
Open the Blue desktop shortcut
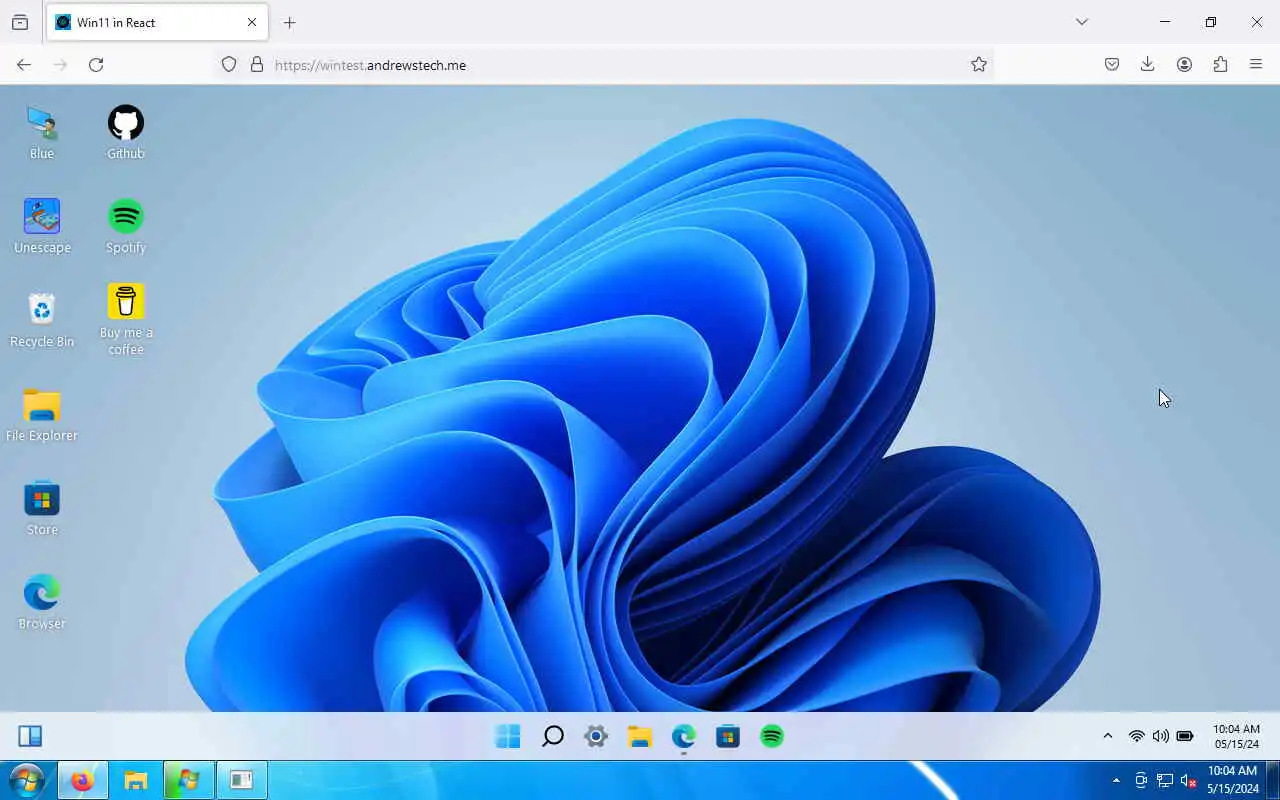(x=42, y=132)
